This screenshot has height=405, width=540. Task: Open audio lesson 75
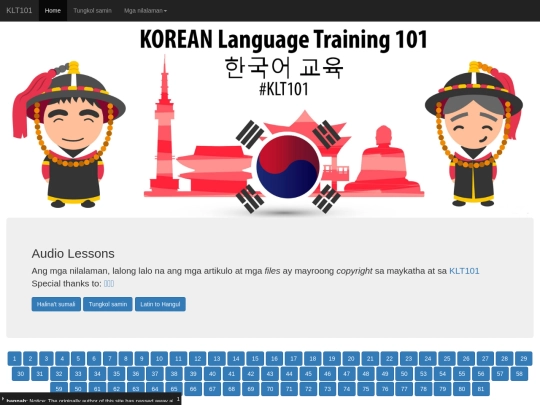click(x=366, y=389)
